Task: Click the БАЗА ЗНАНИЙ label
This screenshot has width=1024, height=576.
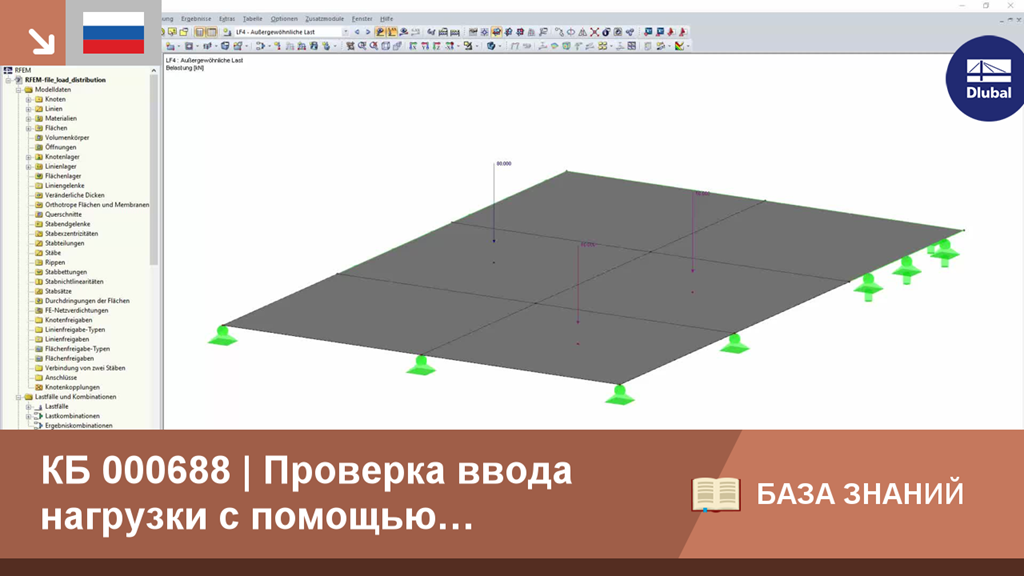Action: pyautogui.click(x=859, y=494)
